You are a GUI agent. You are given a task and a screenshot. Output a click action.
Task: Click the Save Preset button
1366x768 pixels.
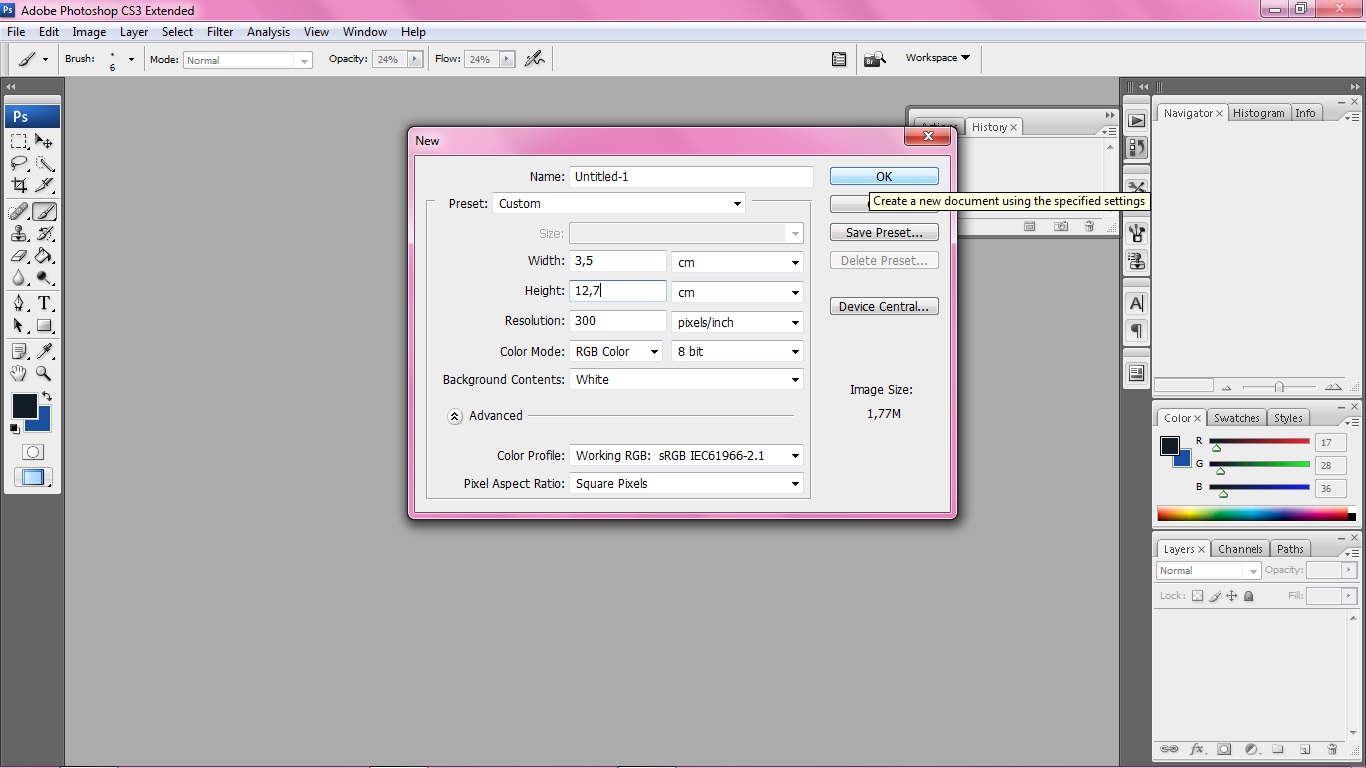click(x=884, y=232)
